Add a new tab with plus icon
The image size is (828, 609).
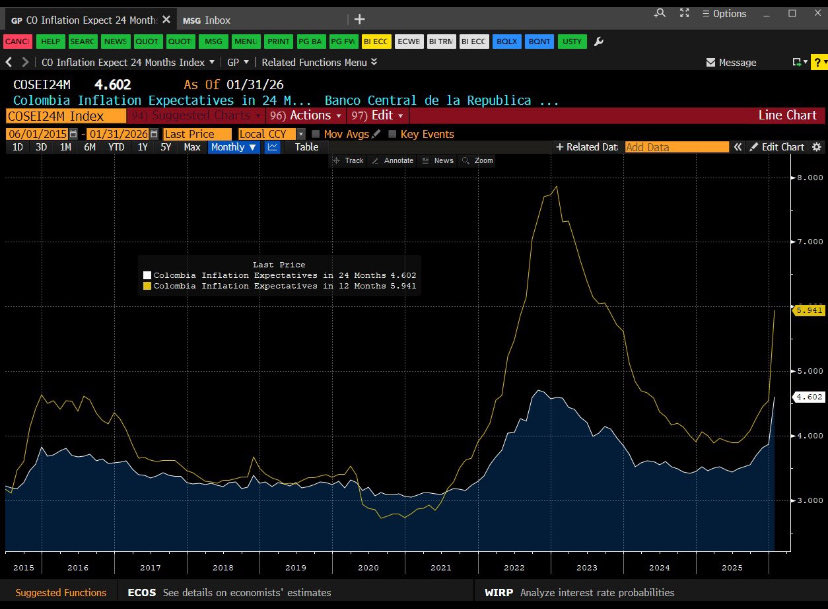coord(360,20)
